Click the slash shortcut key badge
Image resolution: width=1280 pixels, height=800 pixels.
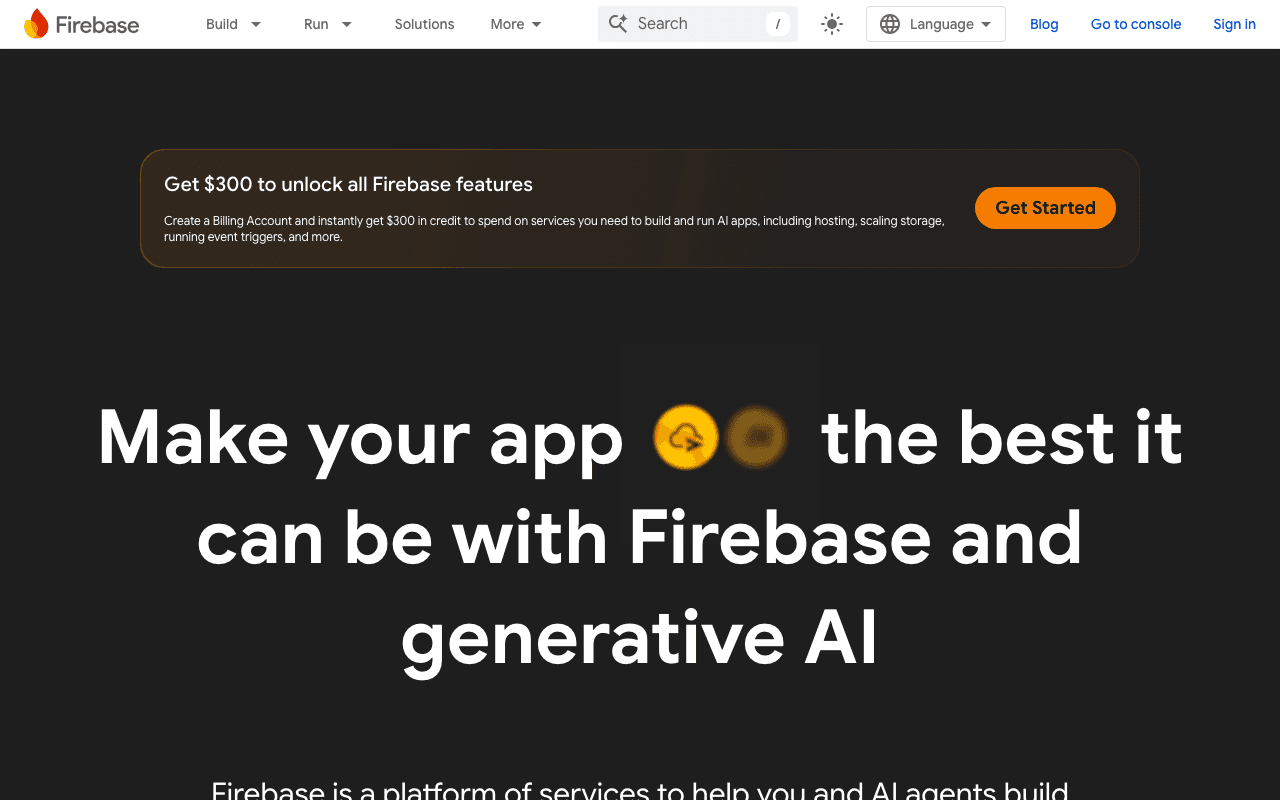tap(778, 24)
